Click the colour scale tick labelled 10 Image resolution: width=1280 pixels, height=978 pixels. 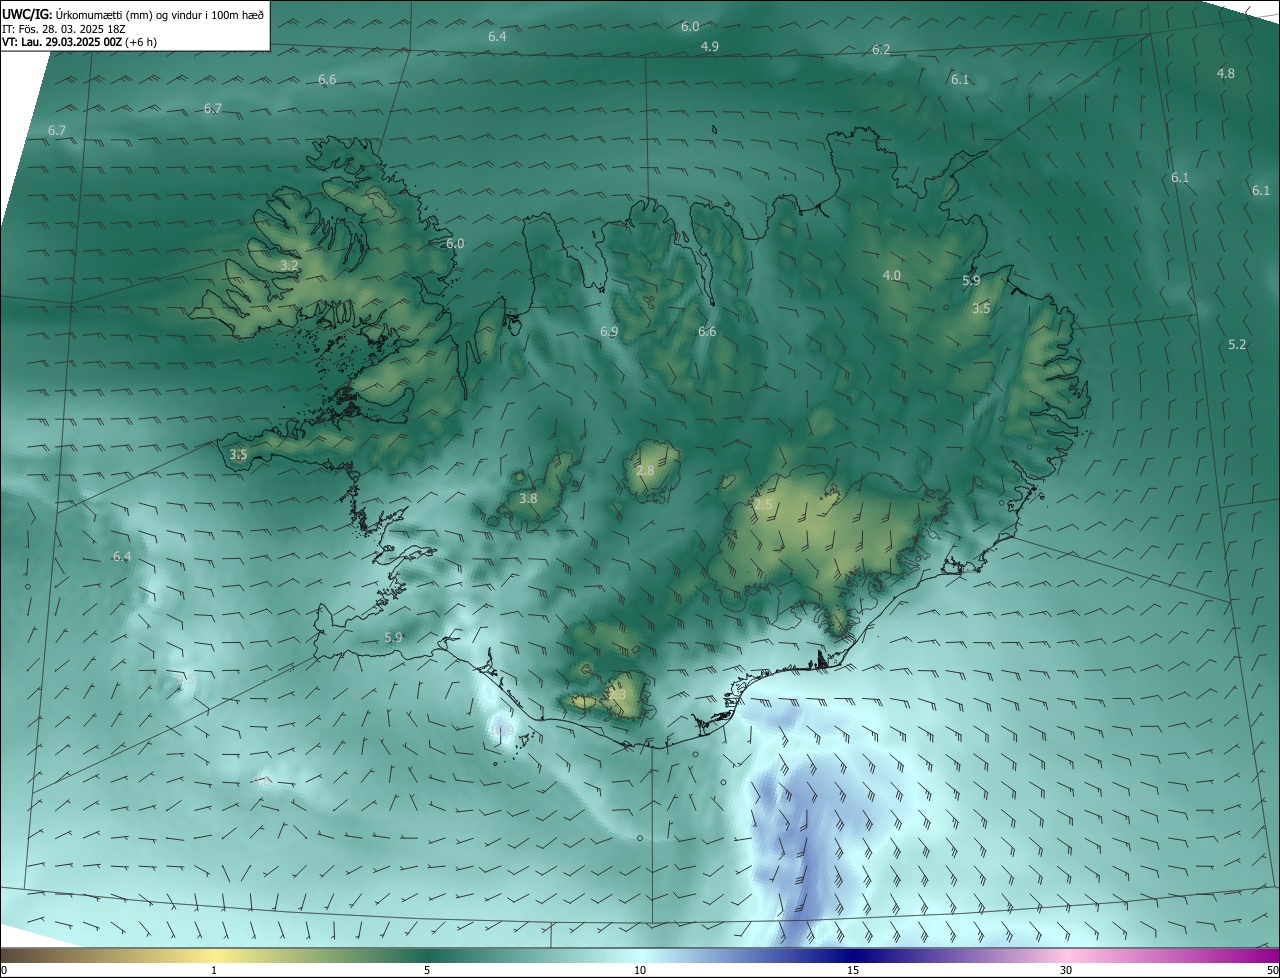pyautogui.click(x=640, y=970)
